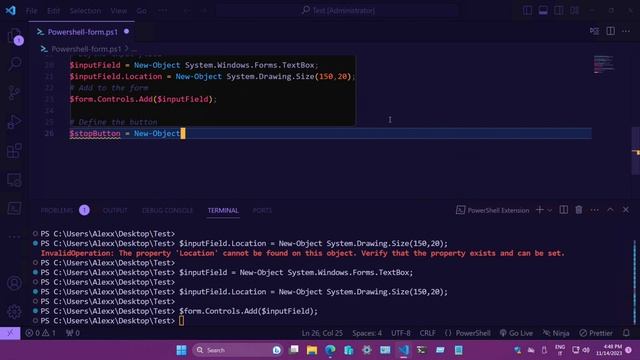The image size is (640, 360).
Task: Select the Powershell-form.ps1 editor tab
Action: tap(82, 32)
